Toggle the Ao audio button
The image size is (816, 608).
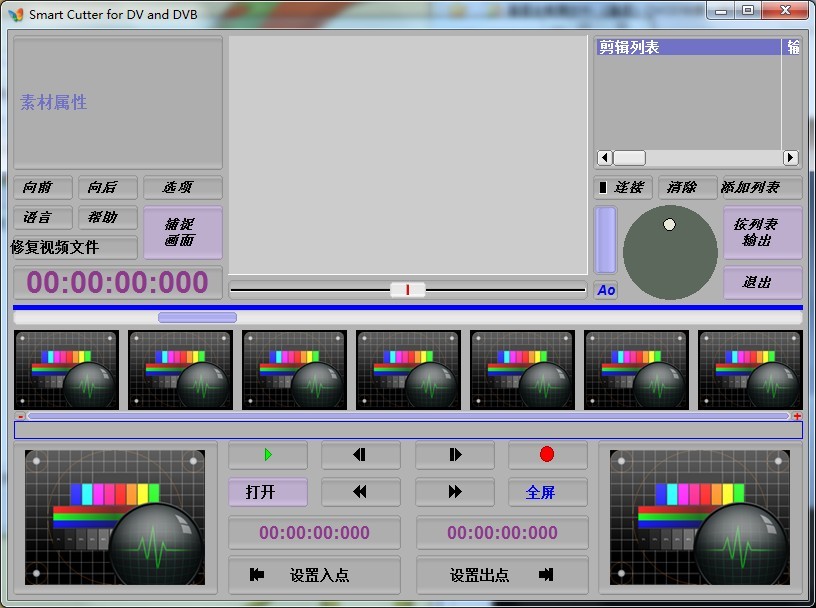606,290
